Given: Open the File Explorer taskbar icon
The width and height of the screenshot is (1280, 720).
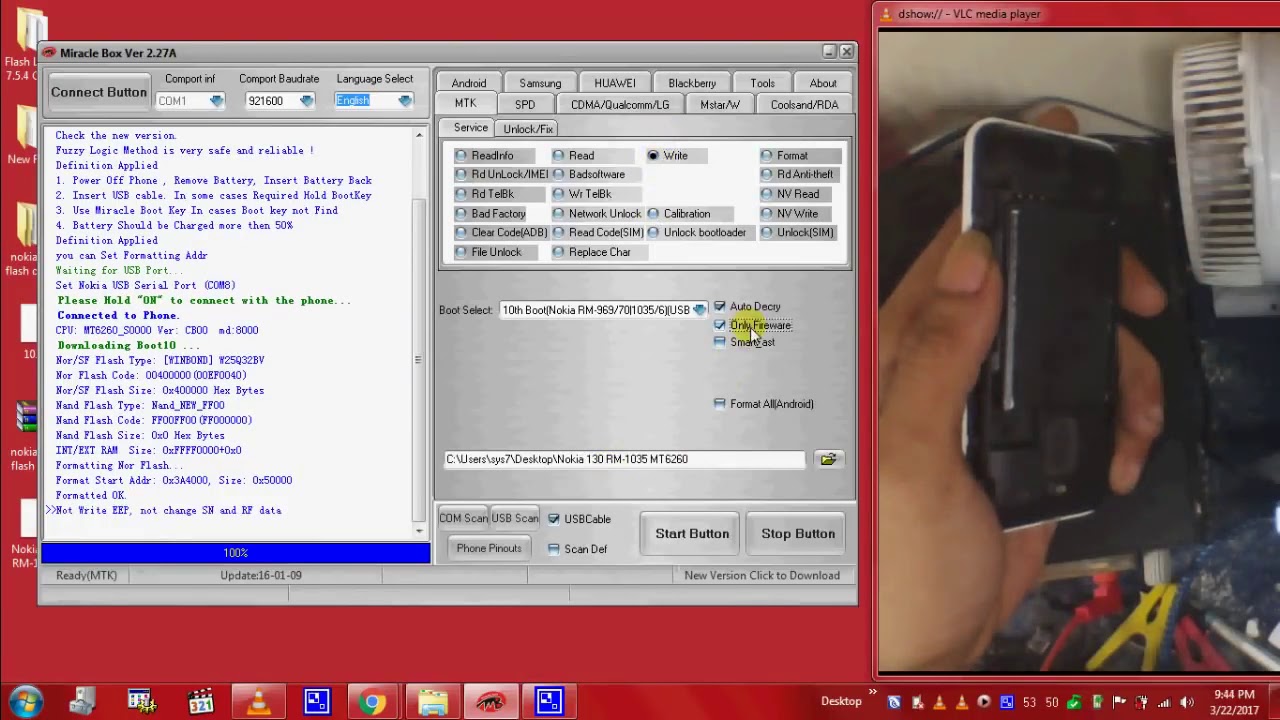Looking at the screenshot, I should (x=432, y=701).
